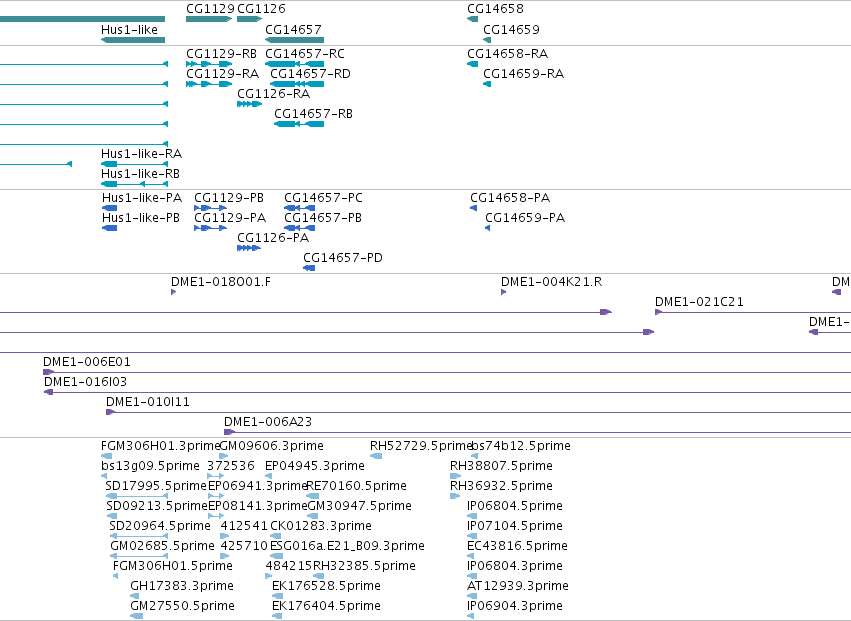Image resolution: width=851 pixels, height=621 pixels.
Task: Click protein label CG1129-PA
Action: [x=230, y=218]
